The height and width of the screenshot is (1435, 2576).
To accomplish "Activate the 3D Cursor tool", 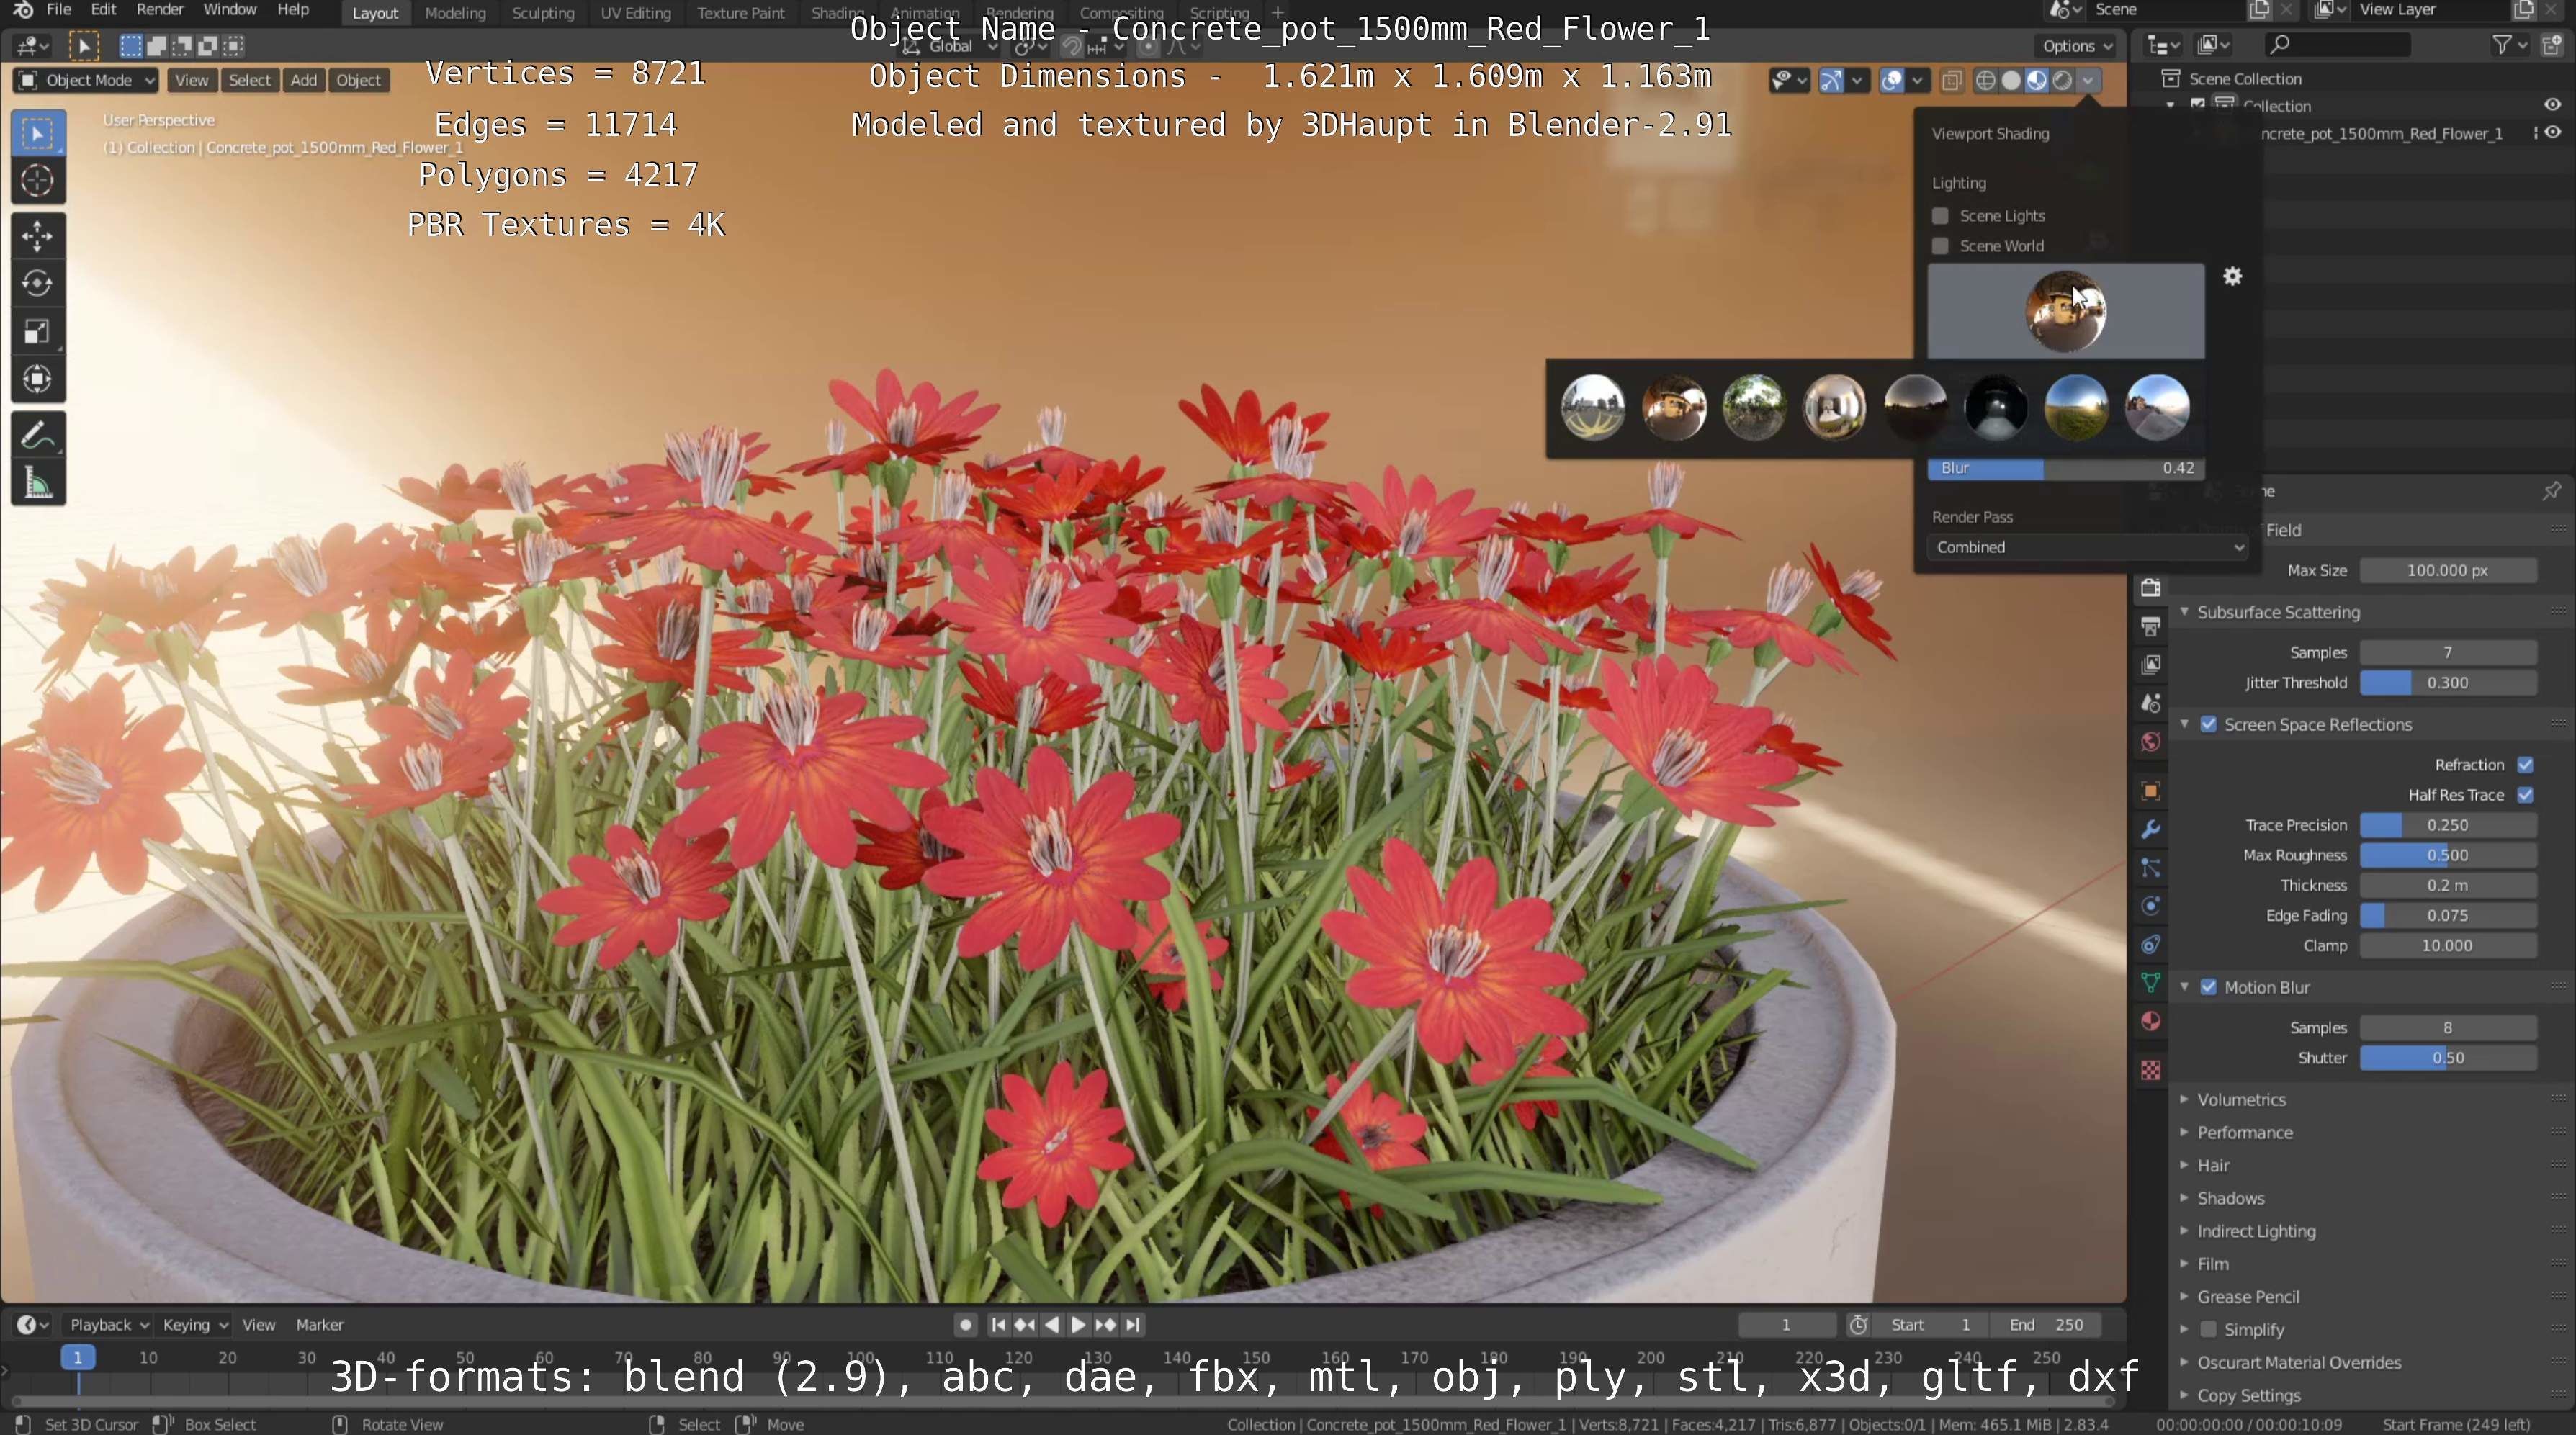I will coord(38,181).
